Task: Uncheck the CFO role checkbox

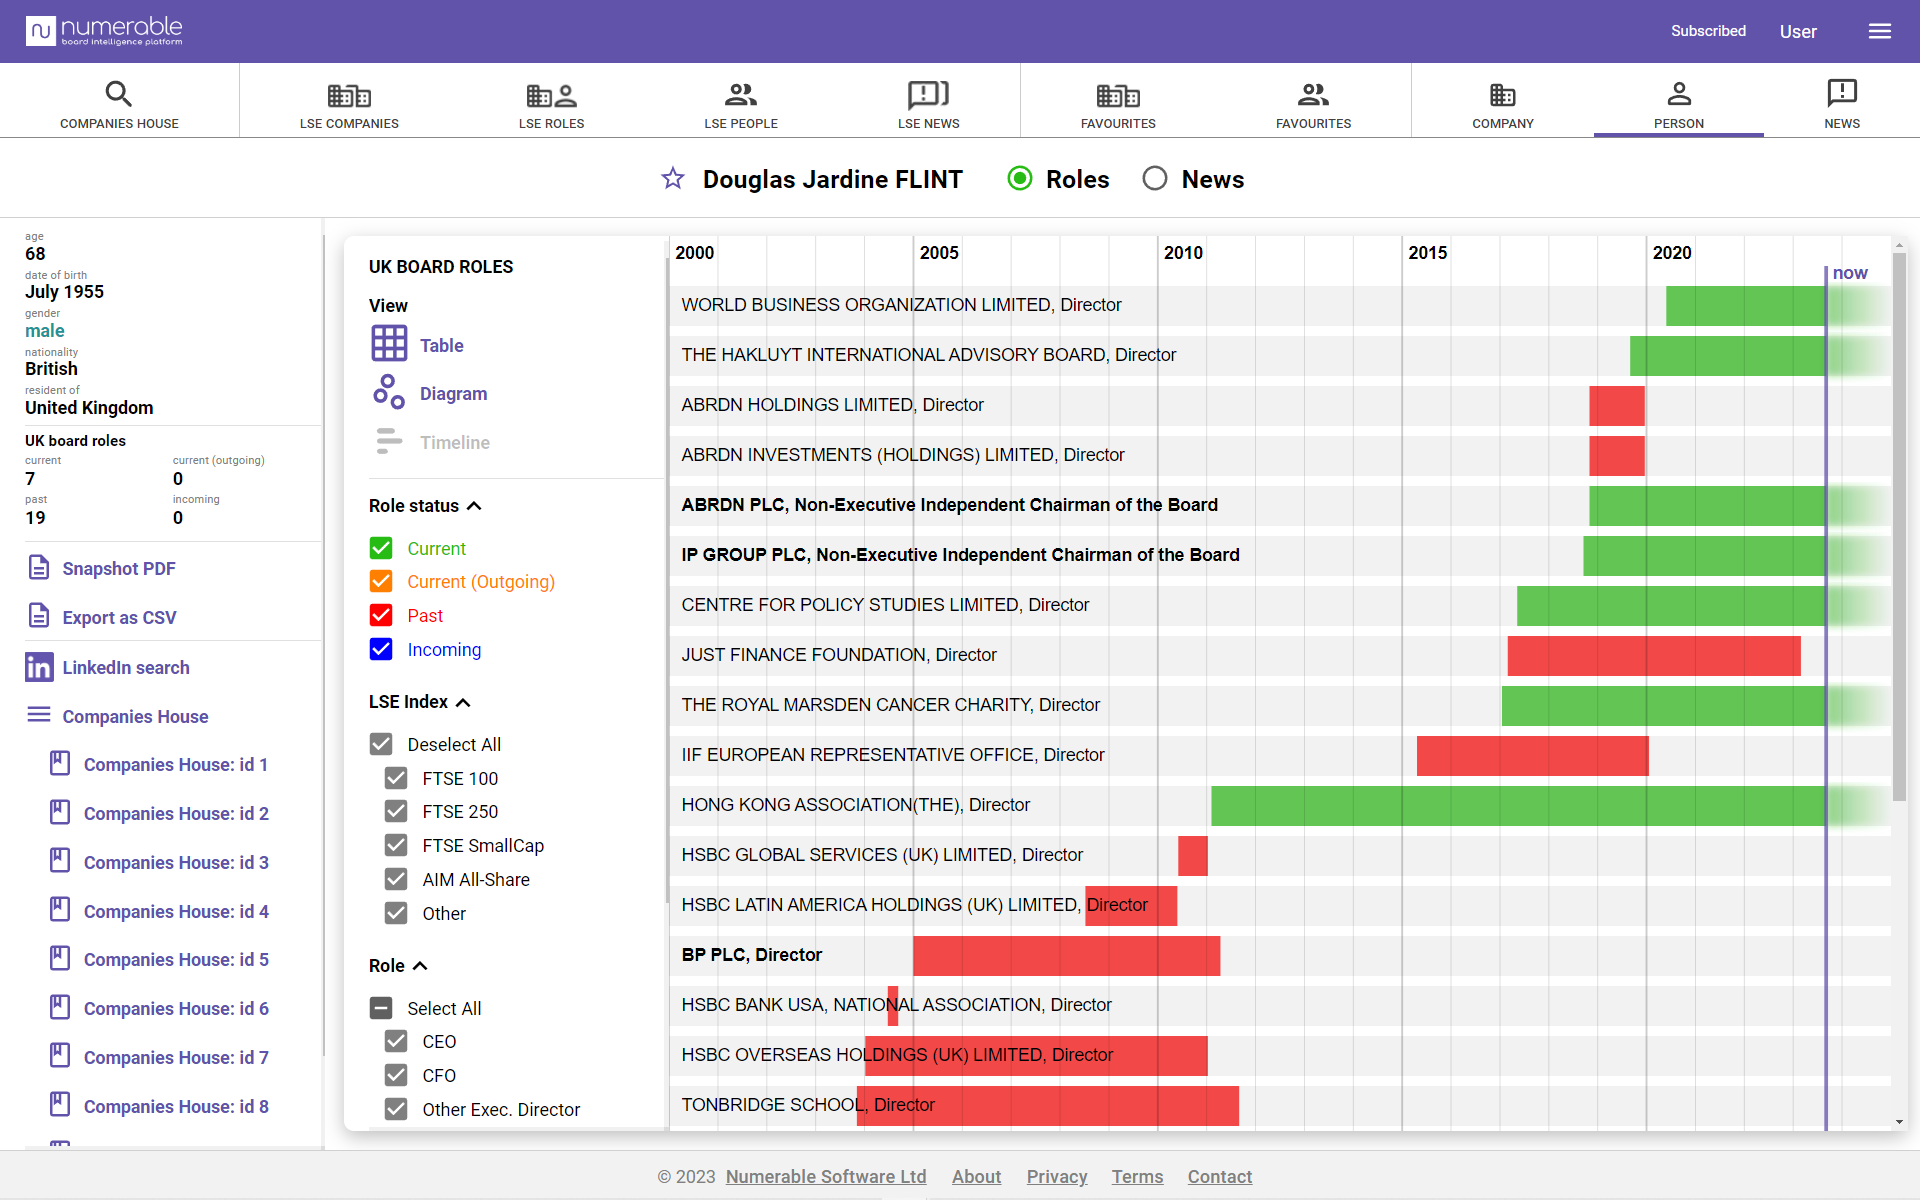Action: pyautogui.click(x=396, y=1075)
